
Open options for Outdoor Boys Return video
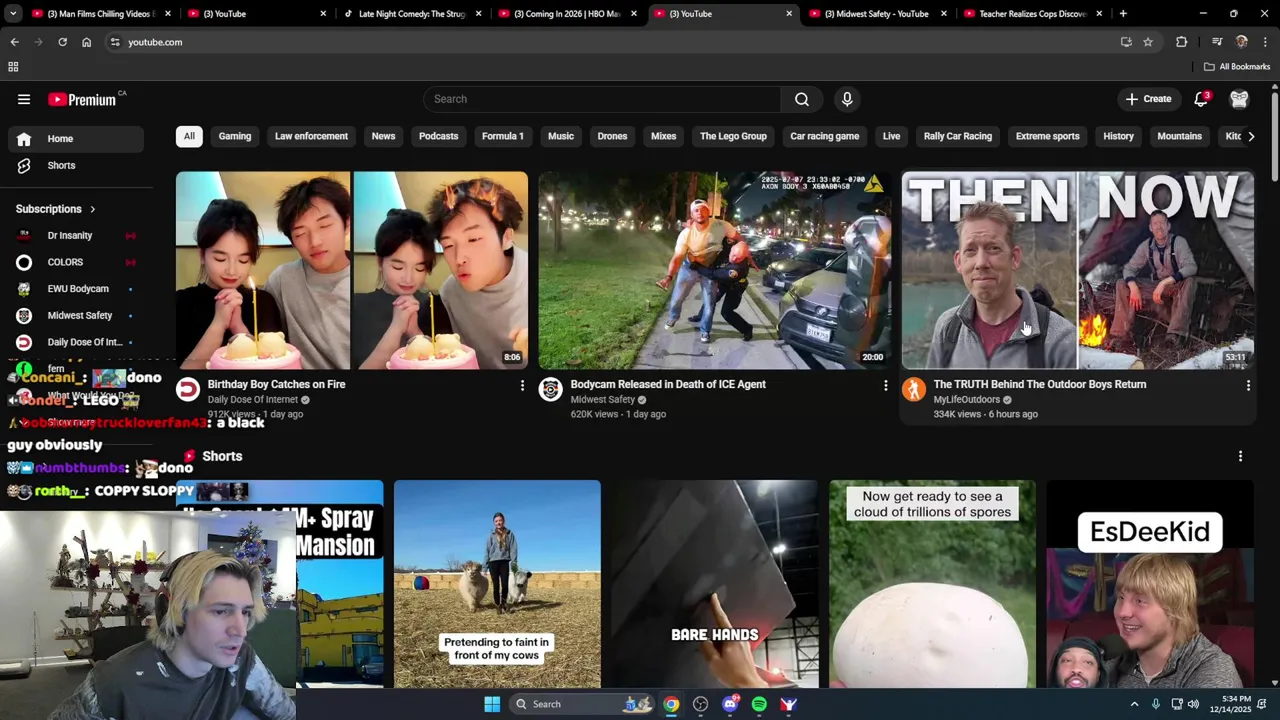pyautogui.click(x=1248, y=385)
